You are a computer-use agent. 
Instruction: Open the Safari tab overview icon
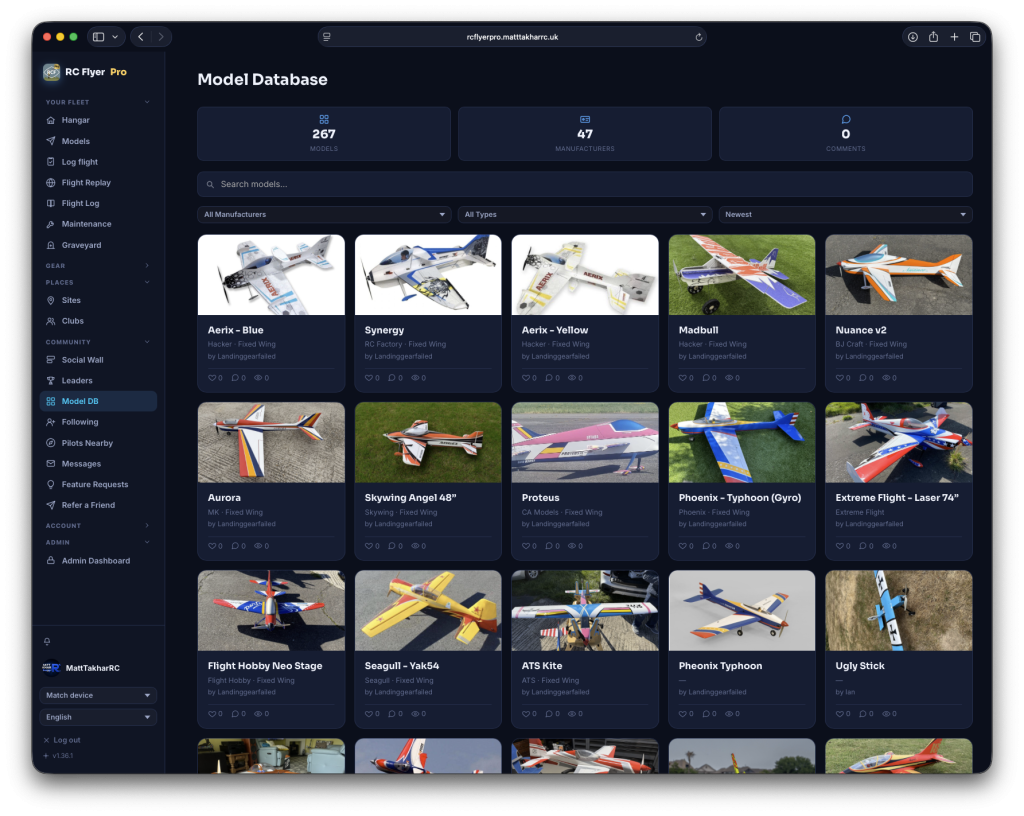click(974, 37)
